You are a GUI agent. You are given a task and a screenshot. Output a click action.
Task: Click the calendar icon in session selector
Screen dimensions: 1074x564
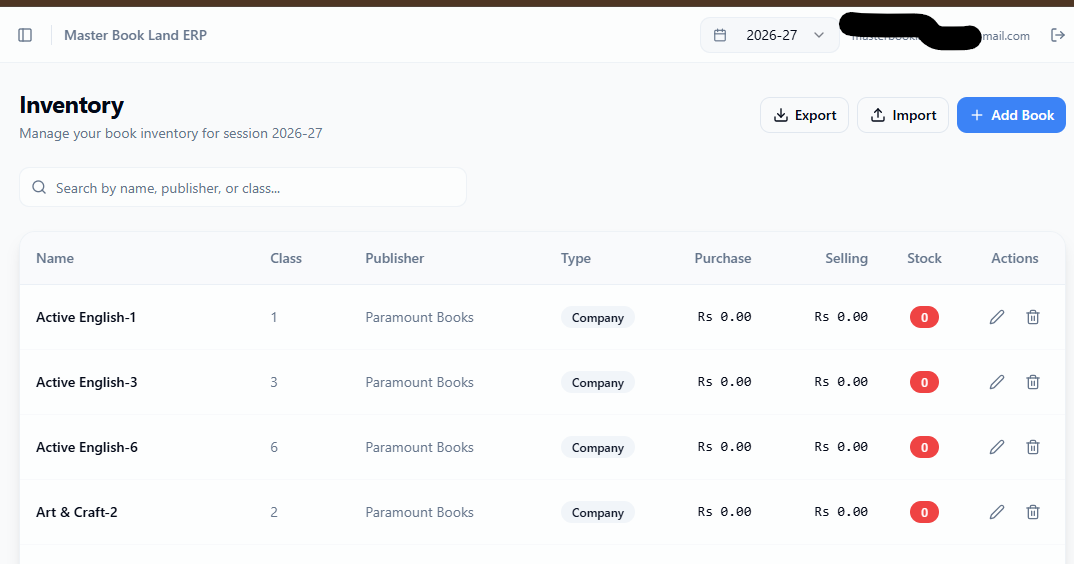pos(720,35)
